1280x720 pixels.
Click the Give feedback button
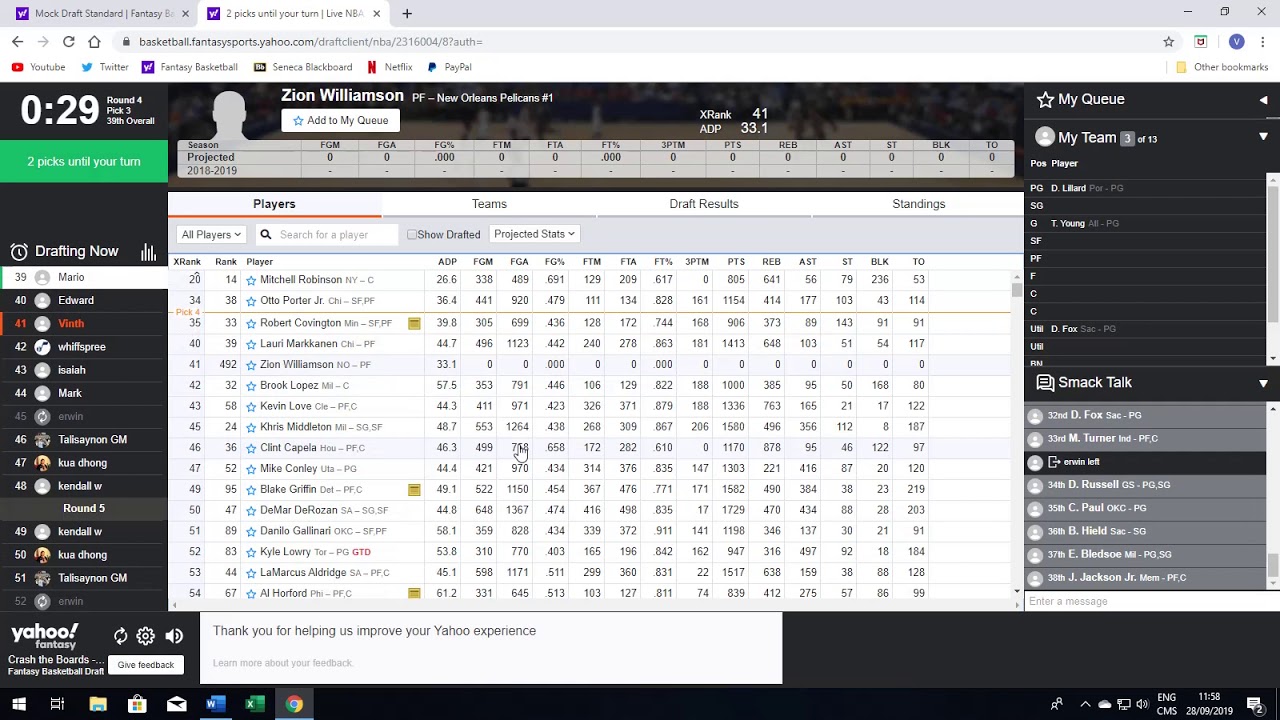tap(145, 665)
